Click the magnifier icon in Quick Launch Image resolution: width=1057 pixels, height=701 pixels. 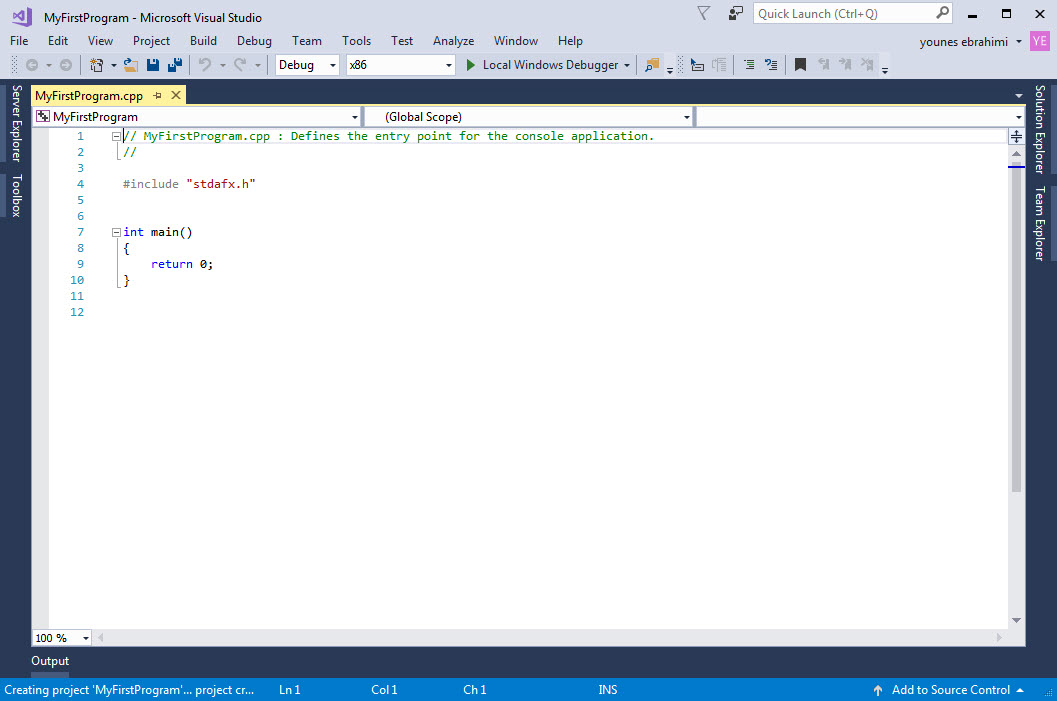942,13
